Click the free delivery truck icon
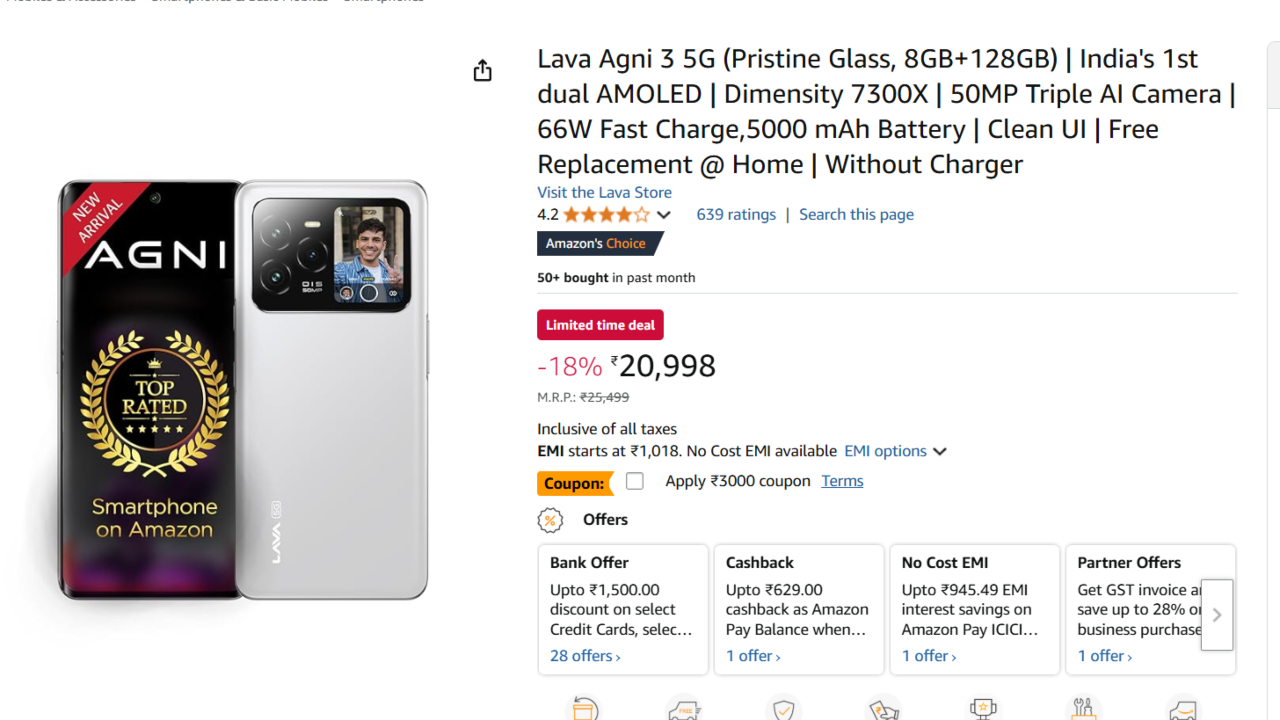Image resolution: width=1280 pixels, height=720 pixels. (x=684, y=710)
